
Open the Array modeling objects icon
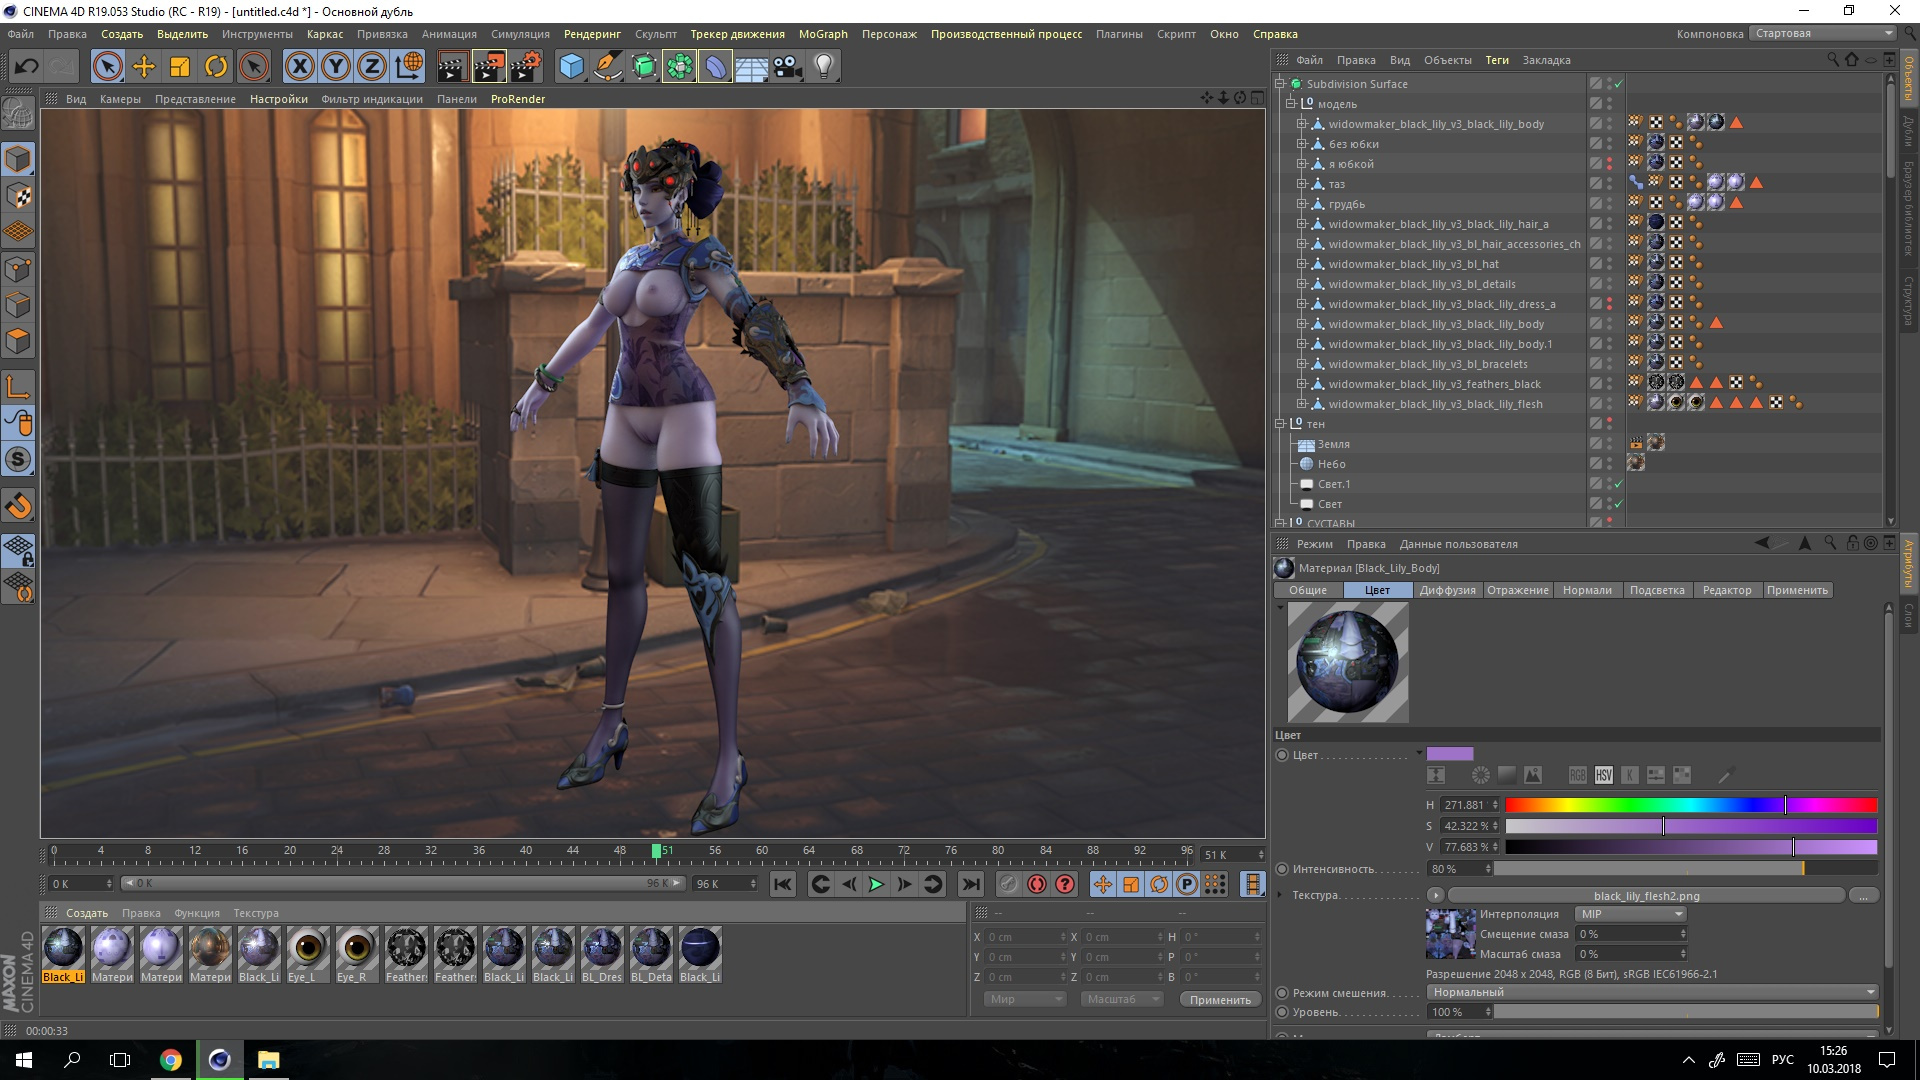point(680,67)
